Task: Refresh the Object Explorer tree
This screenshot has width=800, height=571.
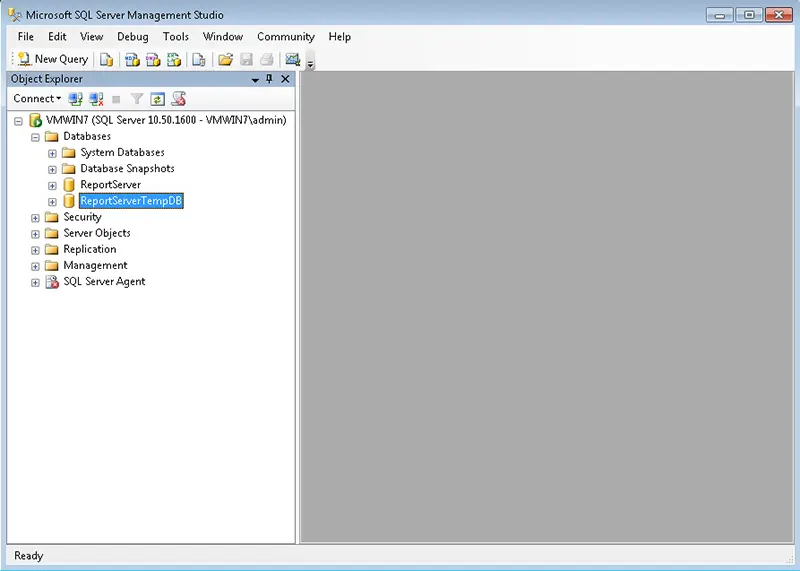Action: pyautogui.click(x=158, y=99)
